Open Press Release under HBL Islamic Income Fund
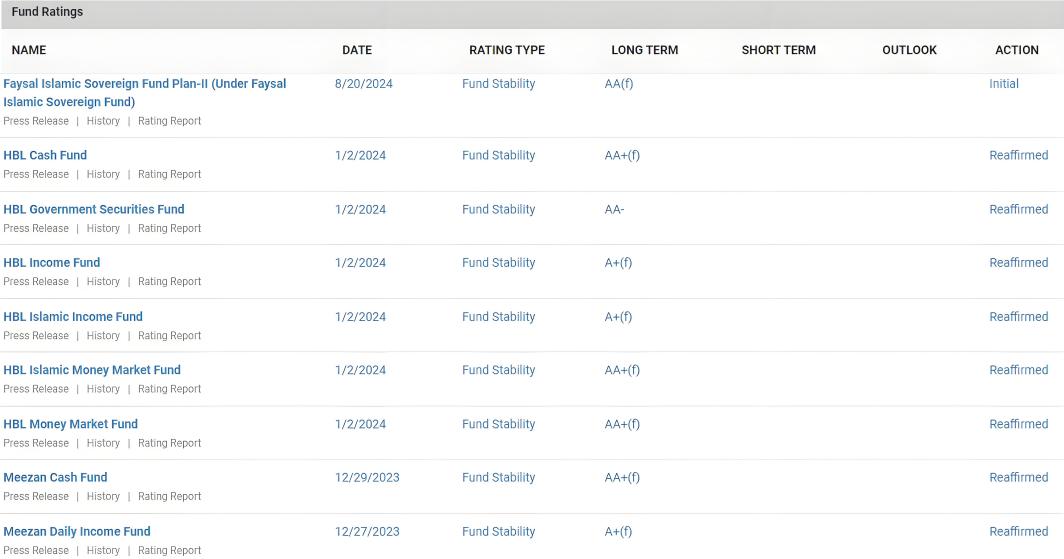The image size is (1064, 559). click(x=36, y=336)
